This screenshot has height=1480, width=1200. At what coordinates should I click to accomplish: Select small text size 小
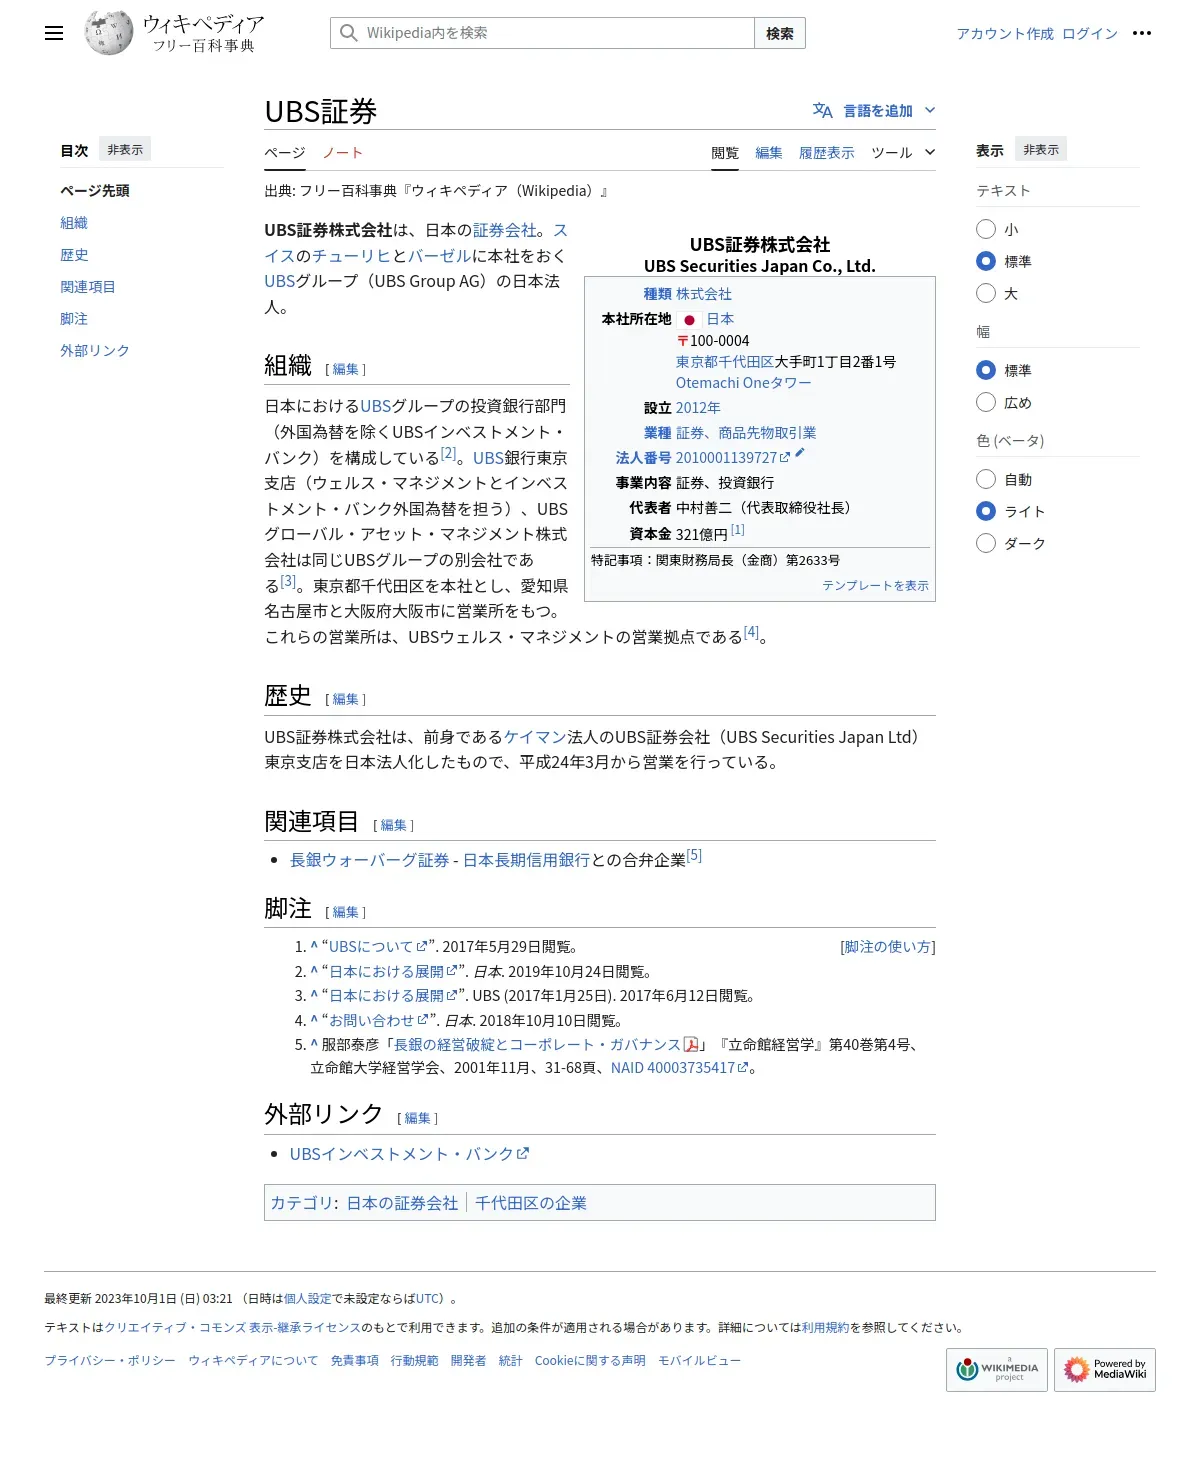click(x=986, y=229)
